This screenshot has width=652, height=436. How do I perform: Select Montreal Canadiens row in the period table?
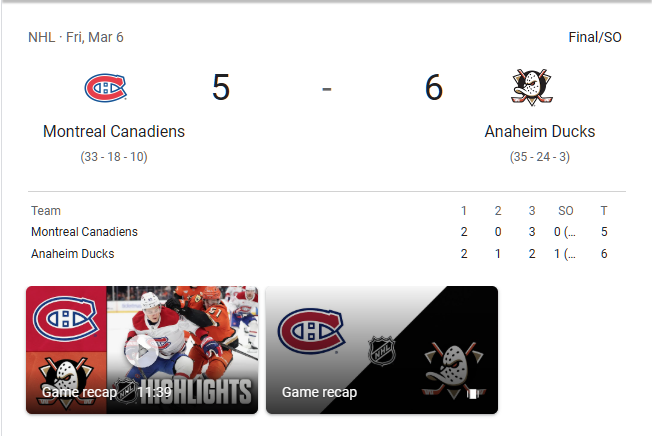coord(84,232)
